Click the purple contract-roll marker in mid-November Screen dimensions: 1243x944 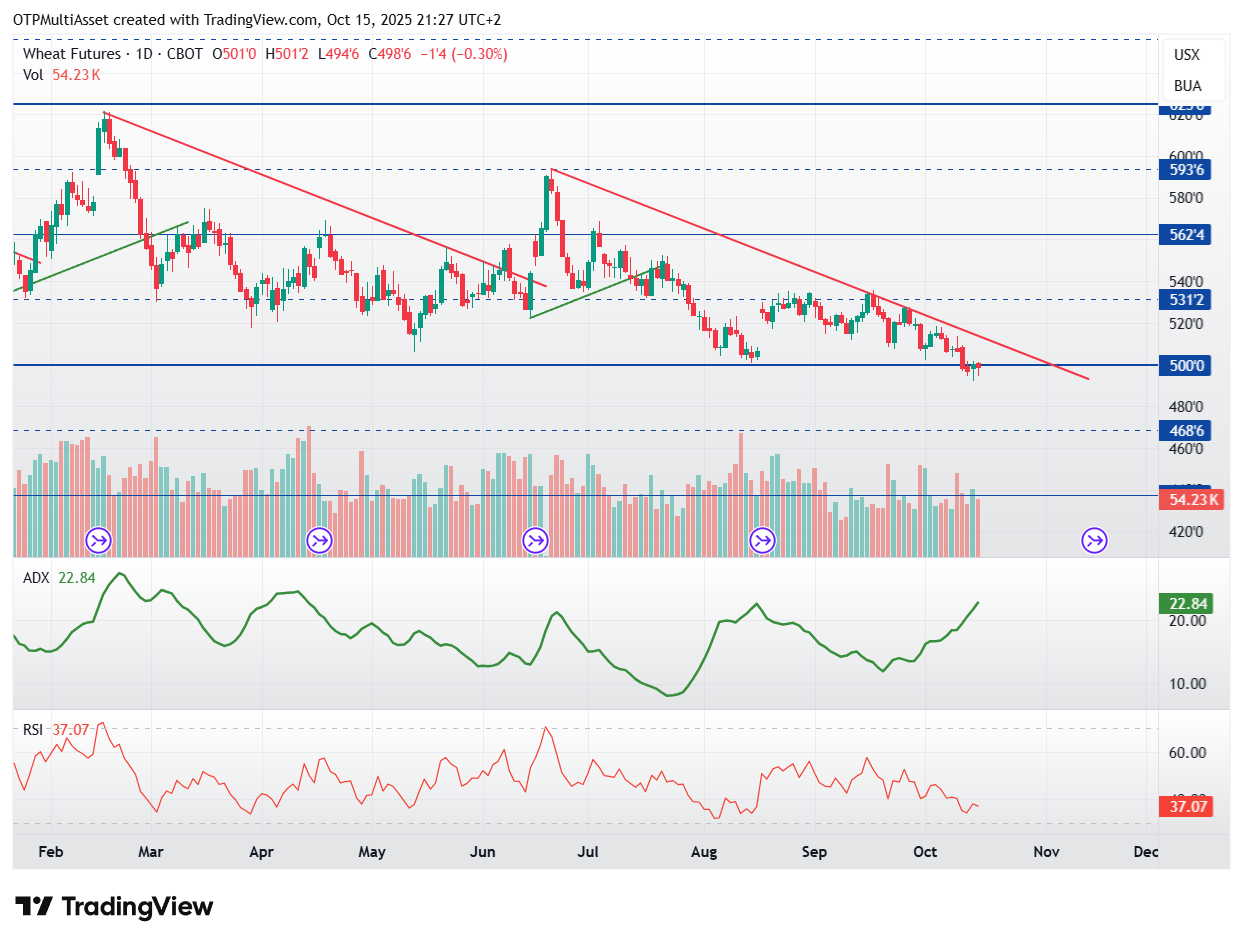[1094, 541]
